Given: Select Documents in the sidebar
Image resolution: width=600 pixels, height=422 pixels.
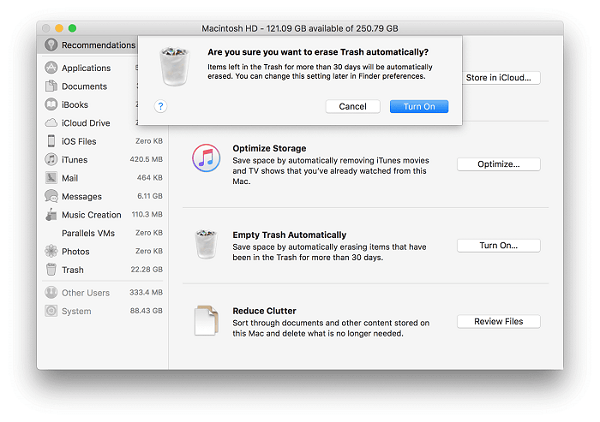Looking at the screenshot, I should pyautogui.click(x=84, y=86).
